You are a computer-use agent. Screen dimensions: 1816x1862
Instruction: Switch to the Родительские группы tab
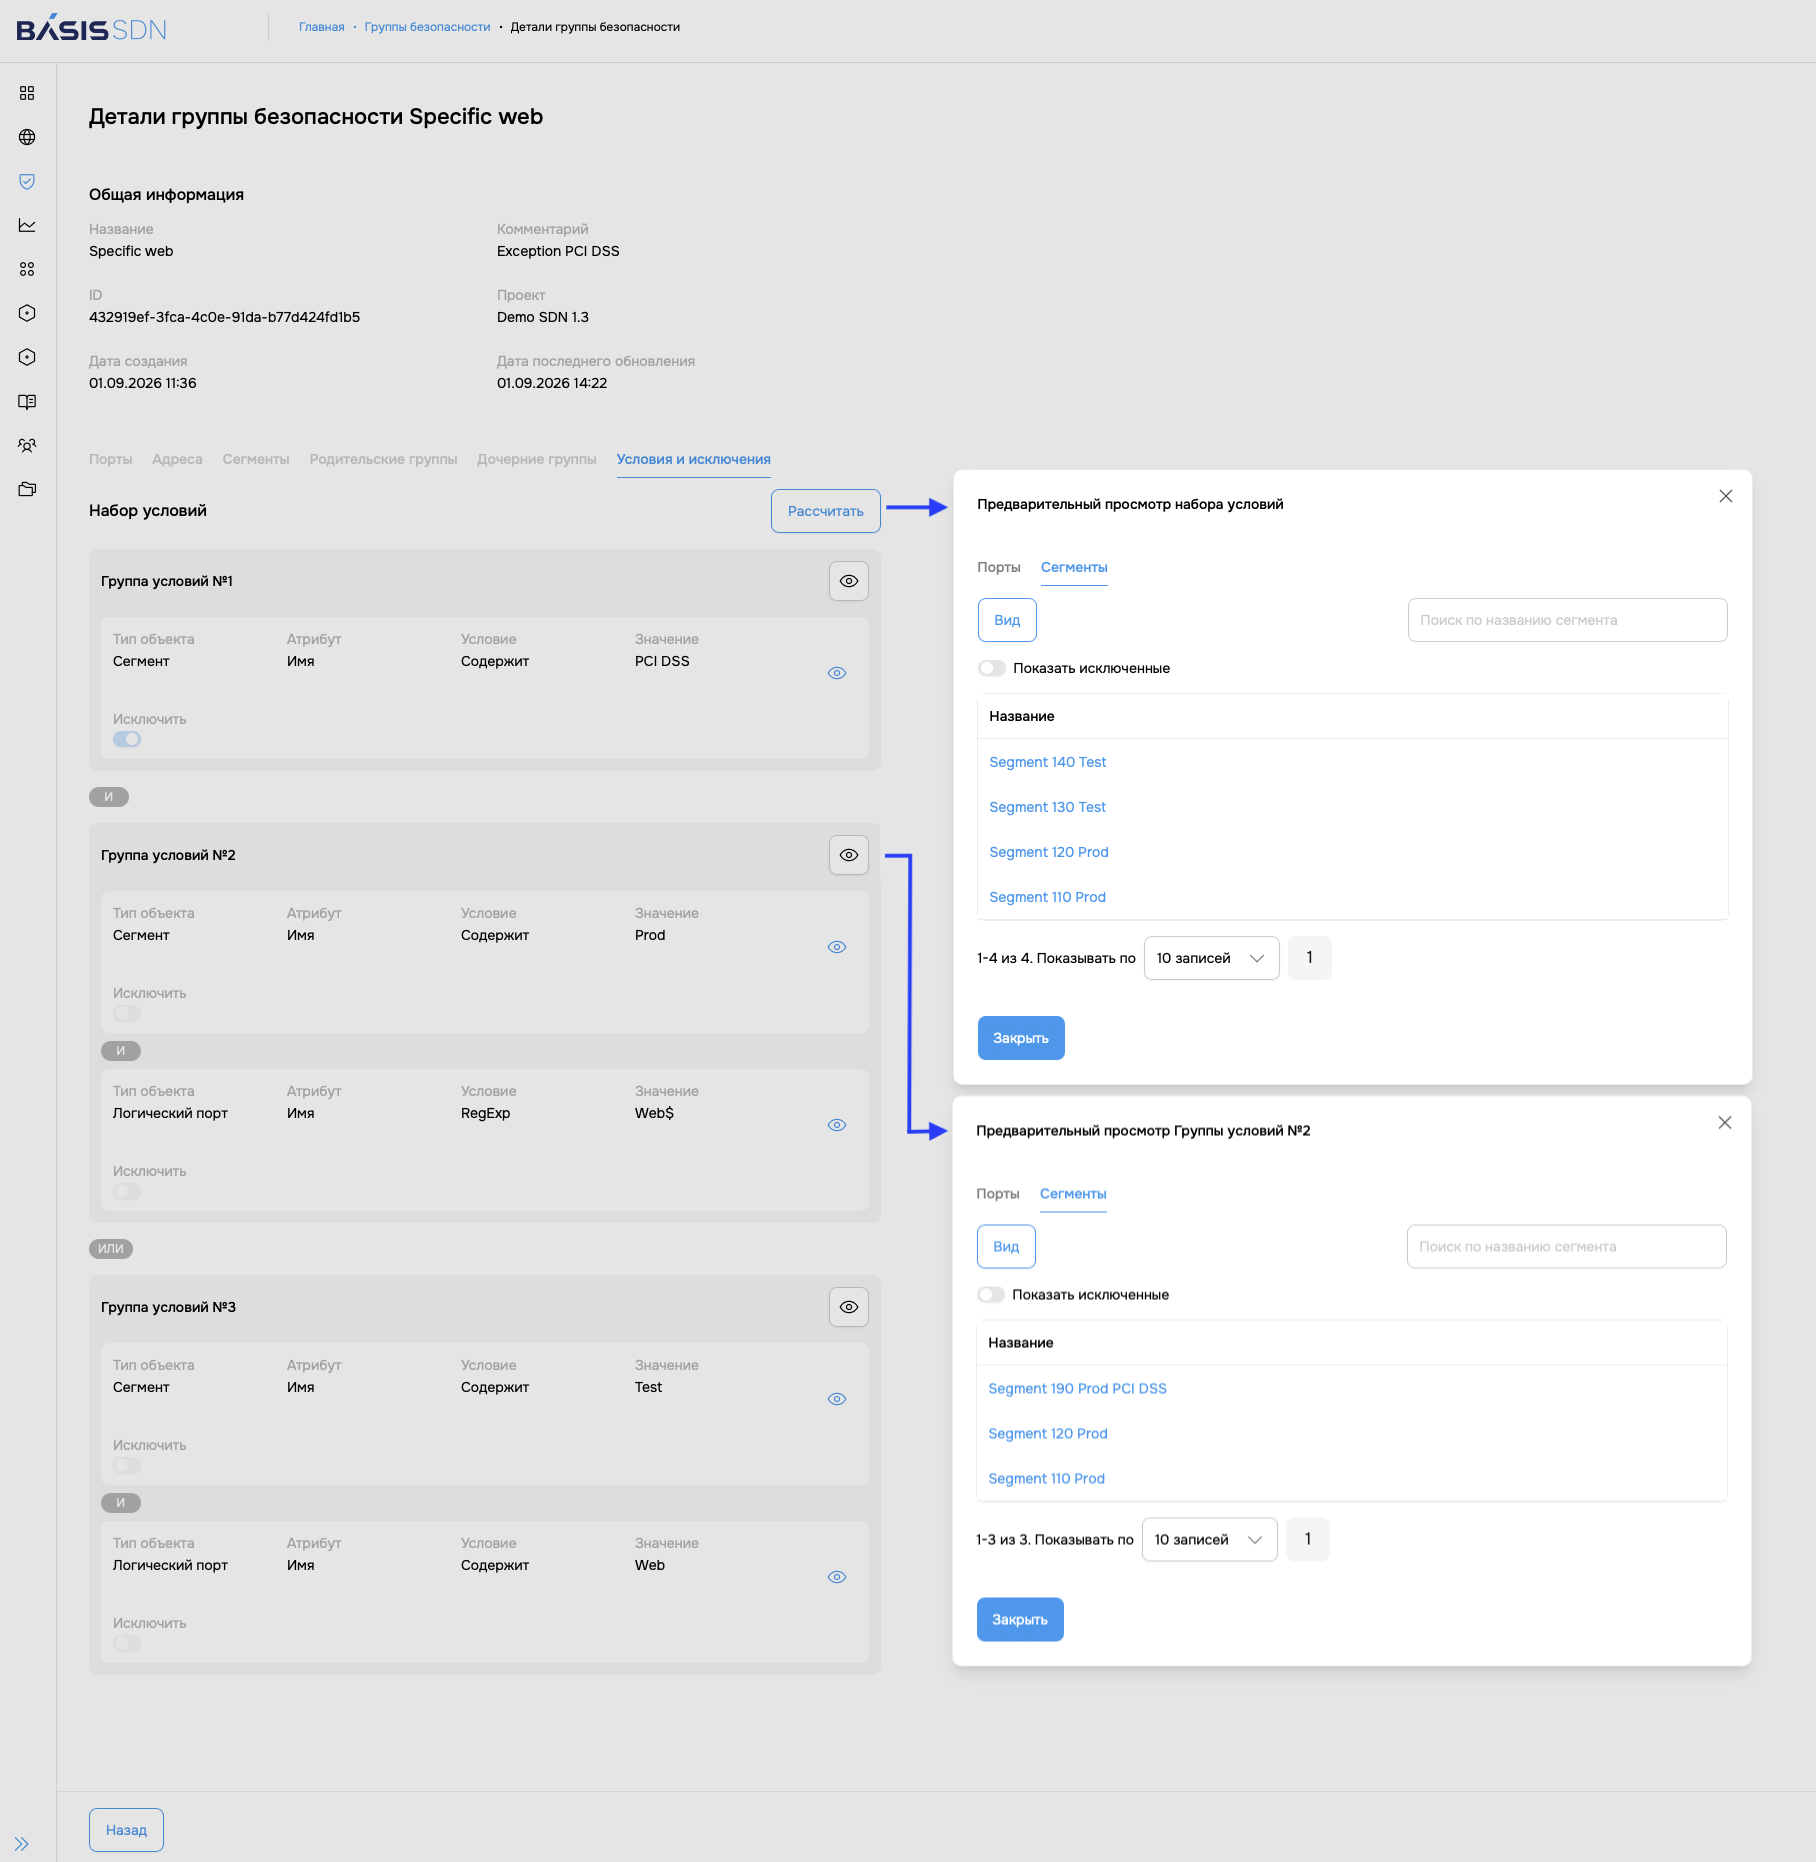point(383,459)
